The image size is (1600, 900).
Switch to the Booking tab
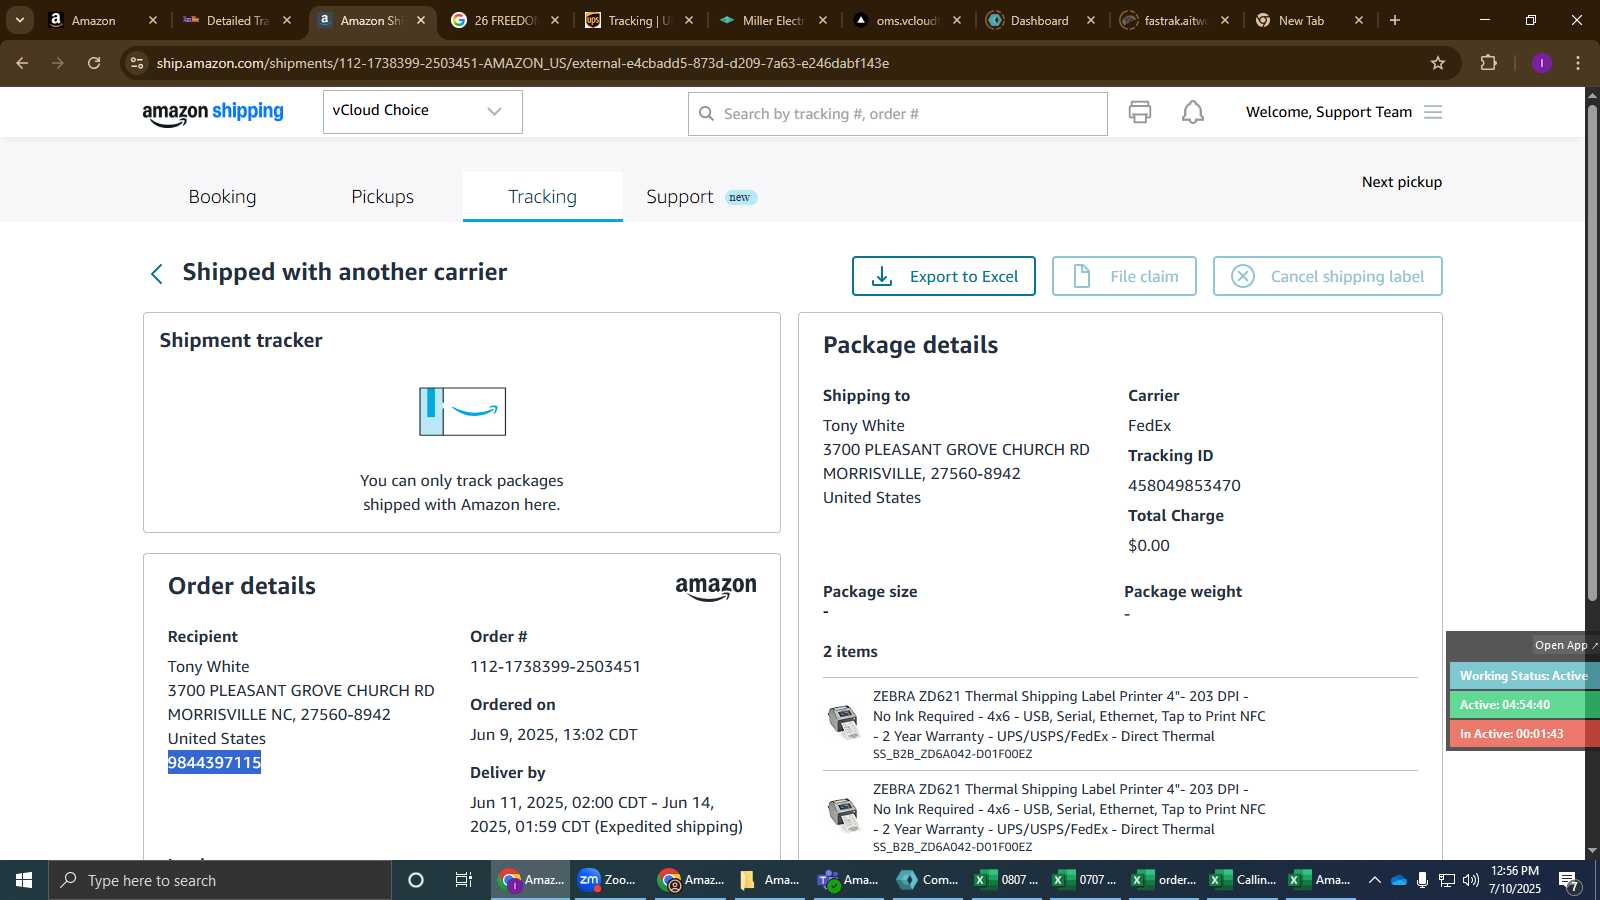point(222,197)
